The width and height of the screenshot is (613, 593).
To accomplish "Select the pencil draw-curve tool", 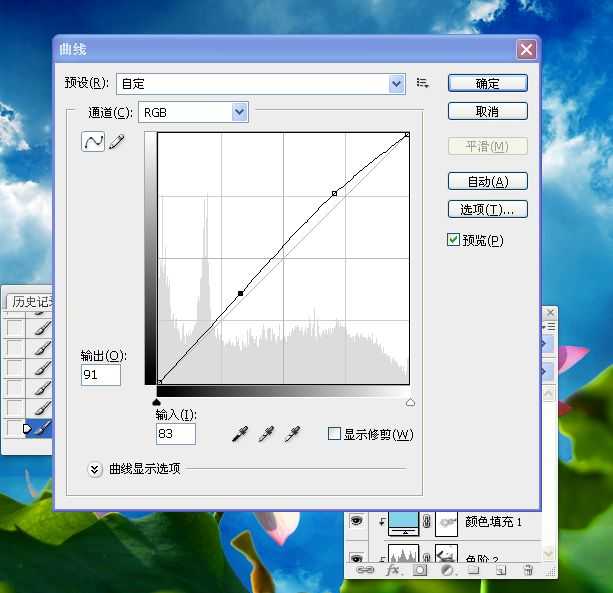I will pyautogui.click(x=117, y=142).
